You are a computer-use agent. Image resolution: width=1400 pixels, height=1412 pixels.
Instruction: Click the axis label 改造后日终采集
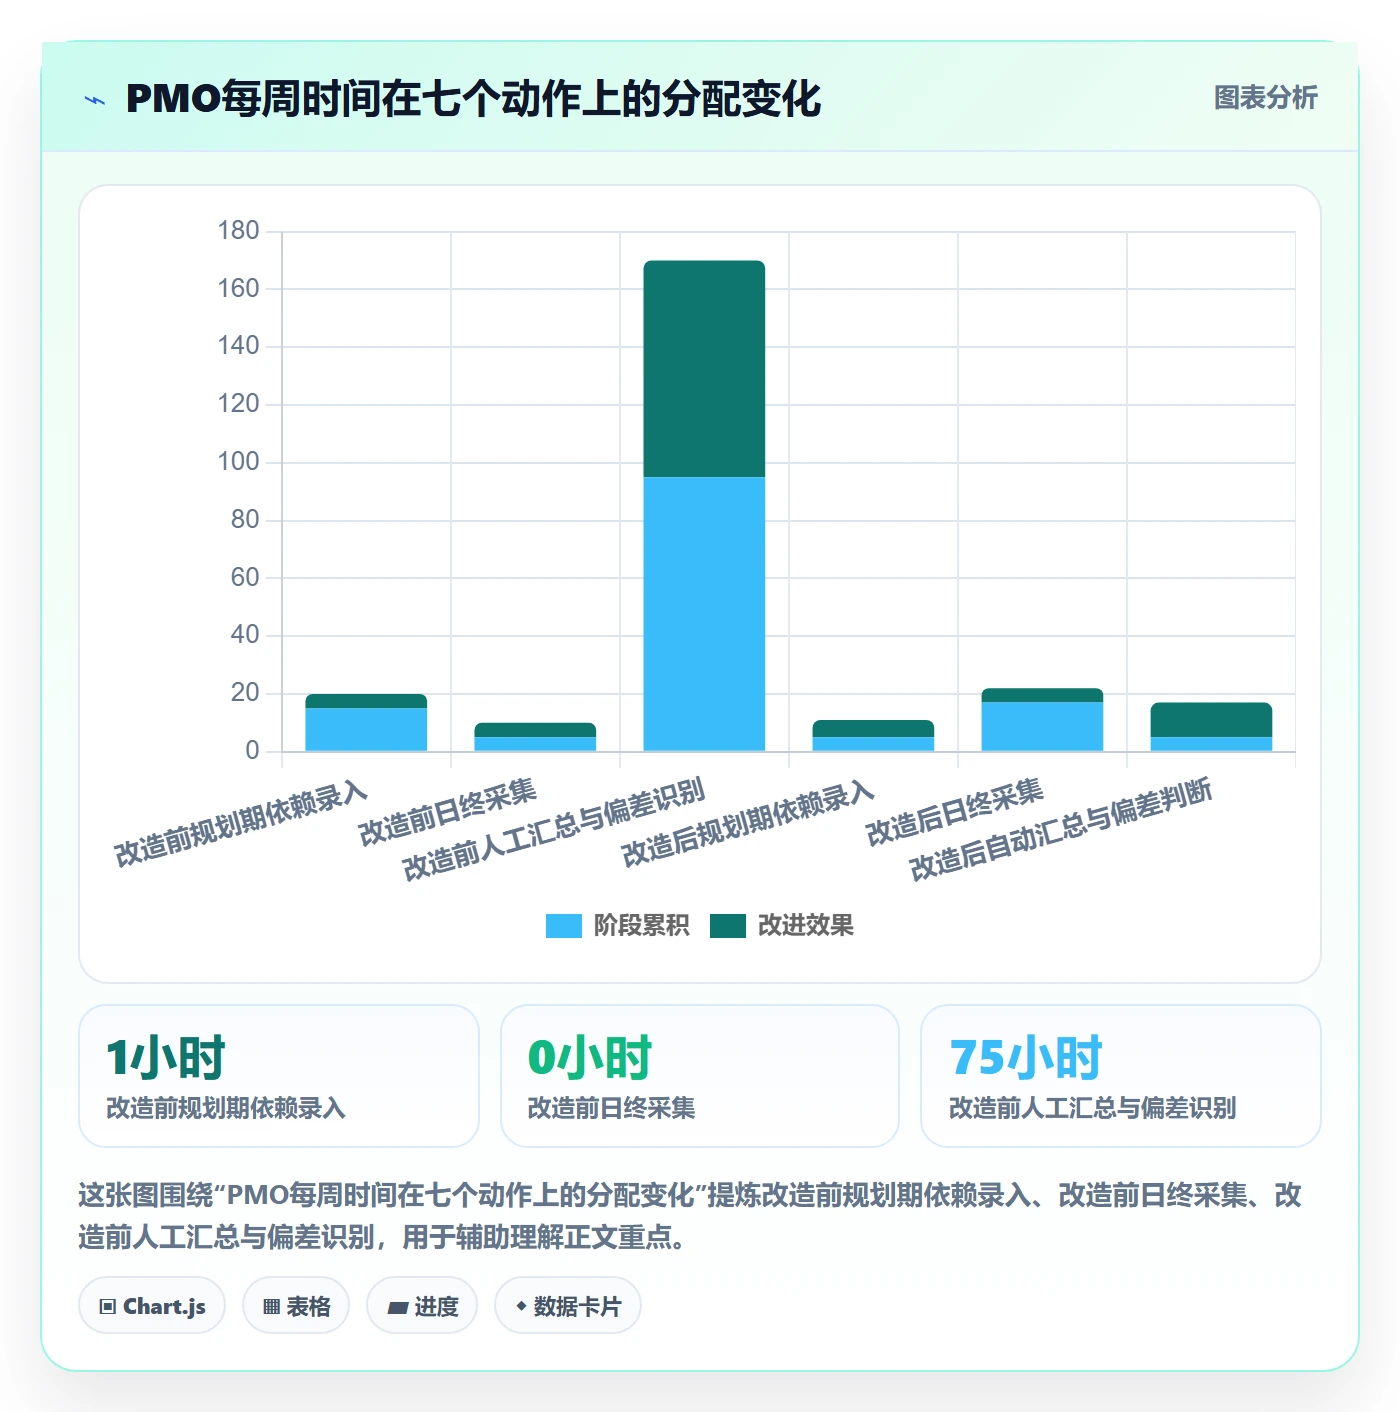point(954,811)
